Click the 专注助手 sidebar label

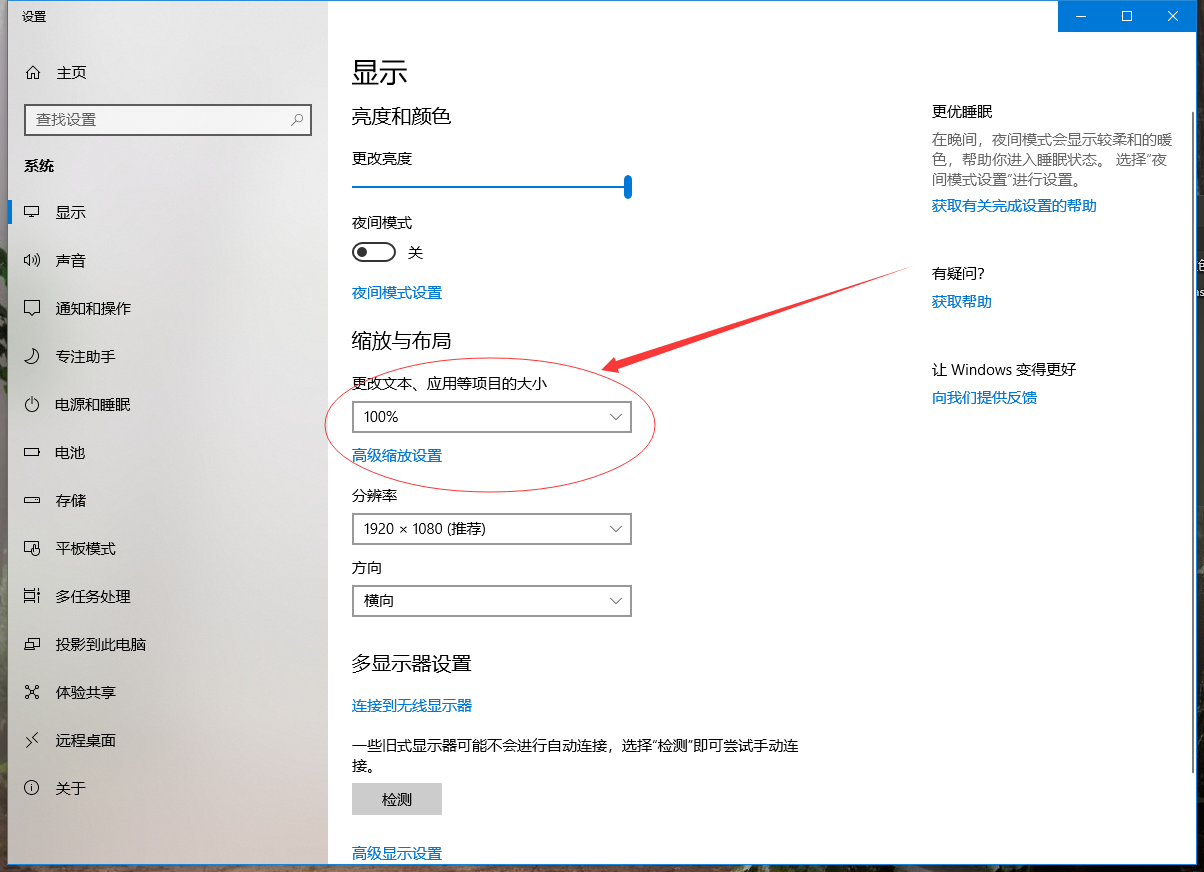(86, 357)
